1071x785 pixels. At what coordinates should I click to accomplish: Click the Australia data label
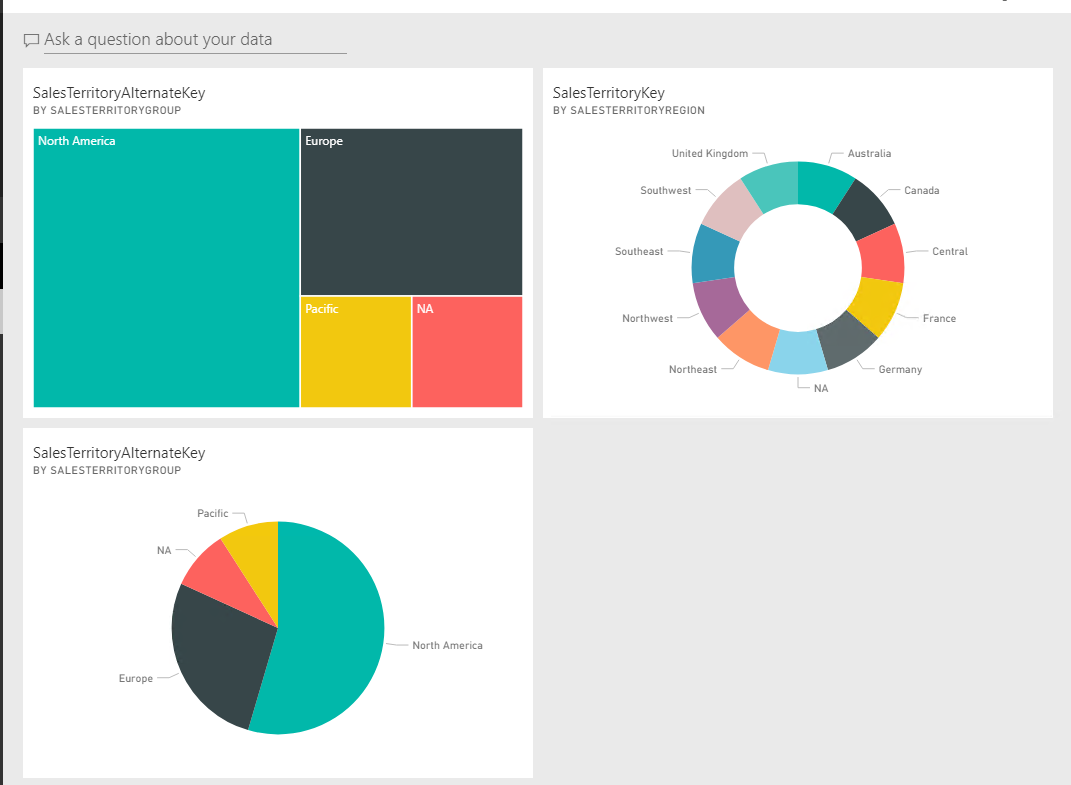click(x=869, y=154)
